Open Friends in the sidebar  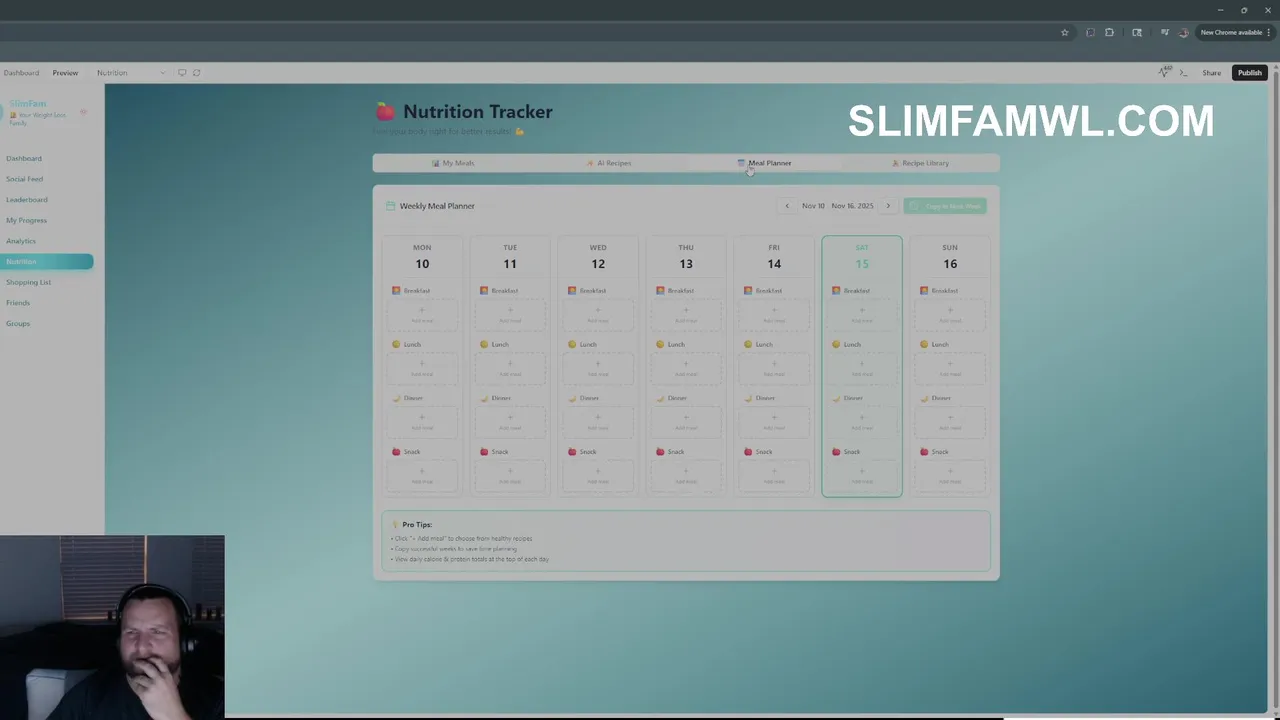tap(18, 303)
